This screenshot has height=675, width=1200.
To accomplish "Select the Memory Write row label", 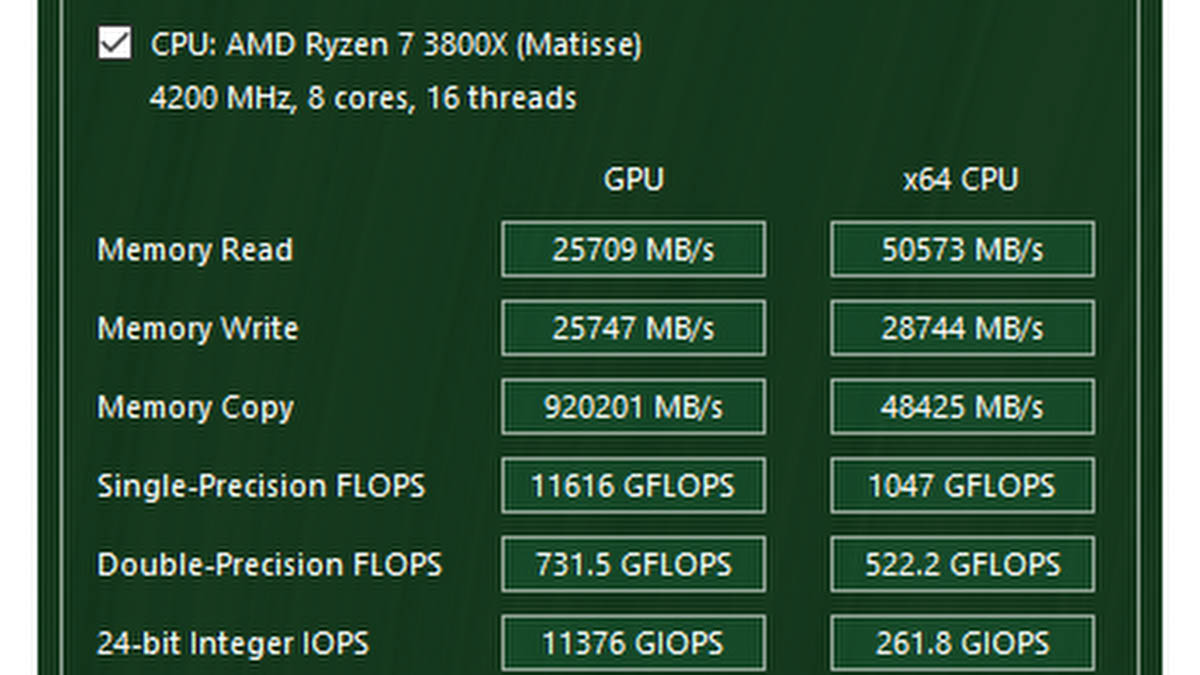I will coord(198,328).
